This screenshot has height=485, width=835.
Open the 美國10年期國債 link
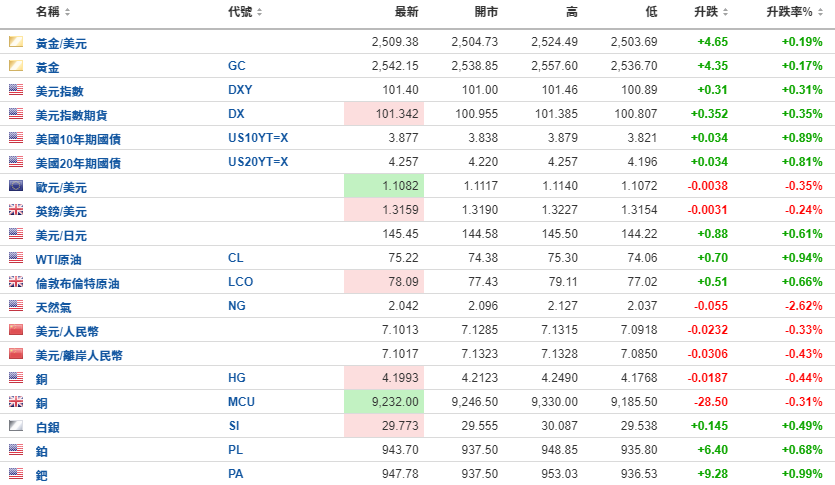77,139
